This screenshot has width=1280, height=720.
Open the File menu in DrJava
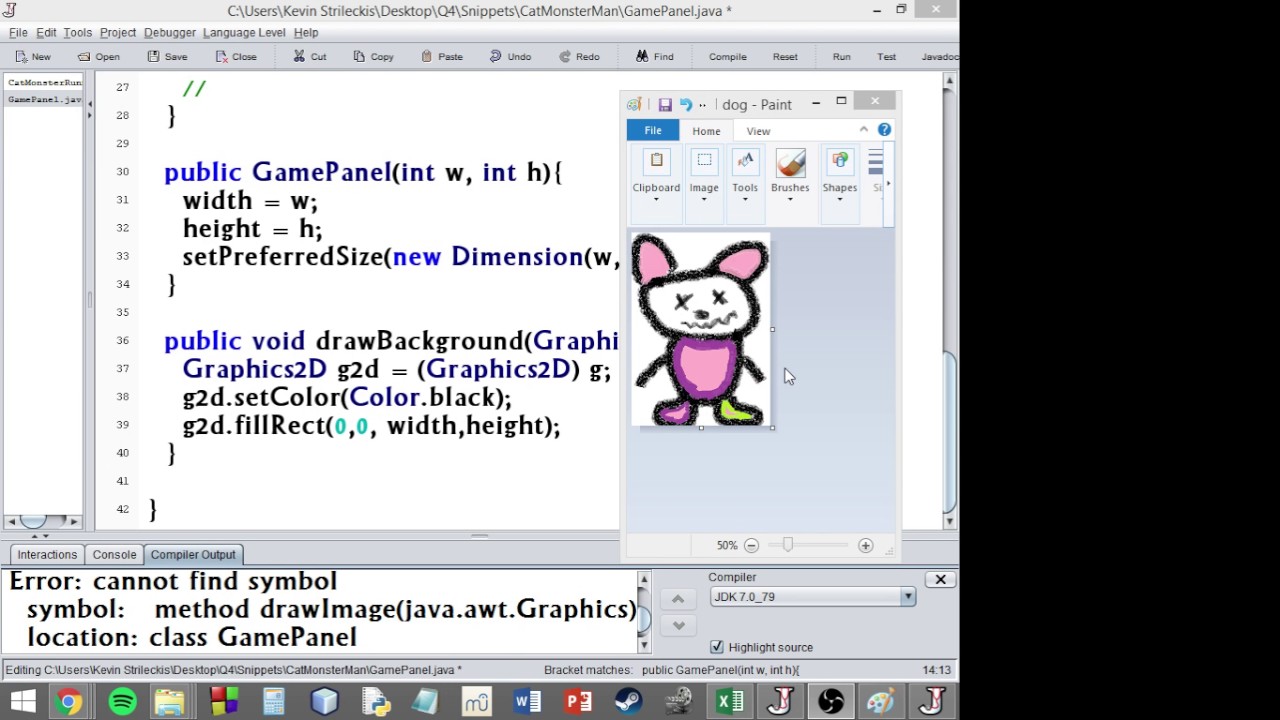(x=18, y=33)
